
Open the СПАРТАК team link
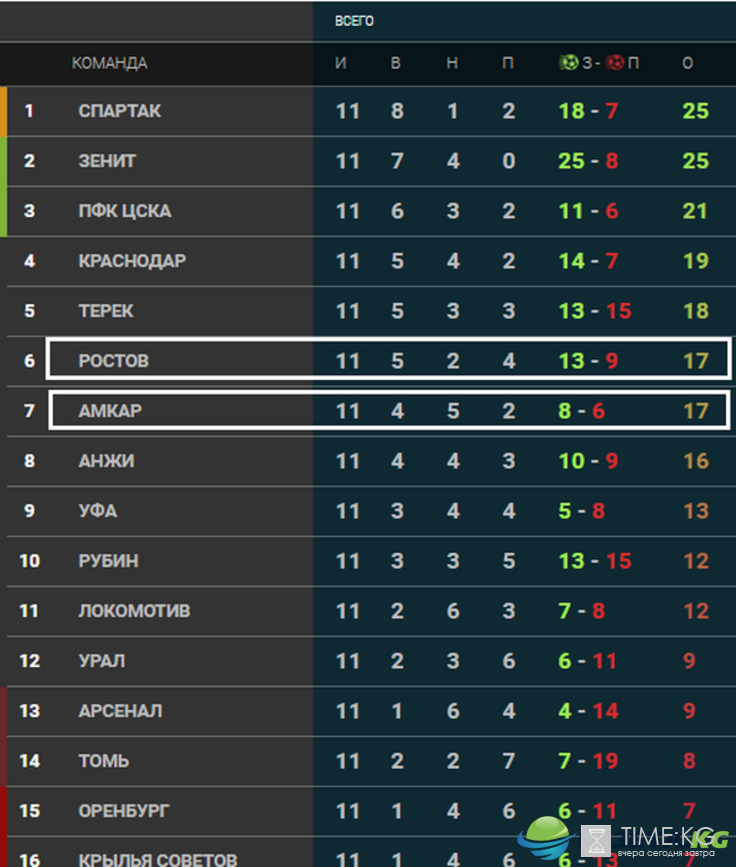point(120,111)
